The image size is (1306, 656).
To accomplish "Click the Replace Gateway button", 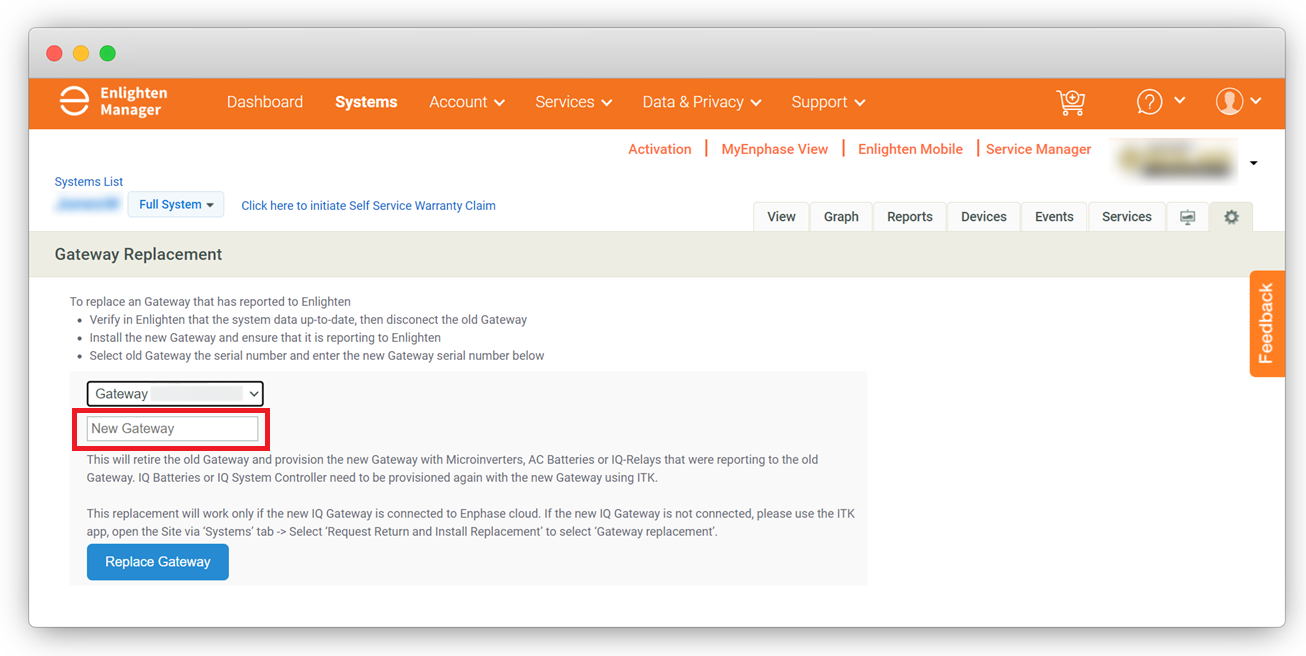I will (x=158, y=562).
